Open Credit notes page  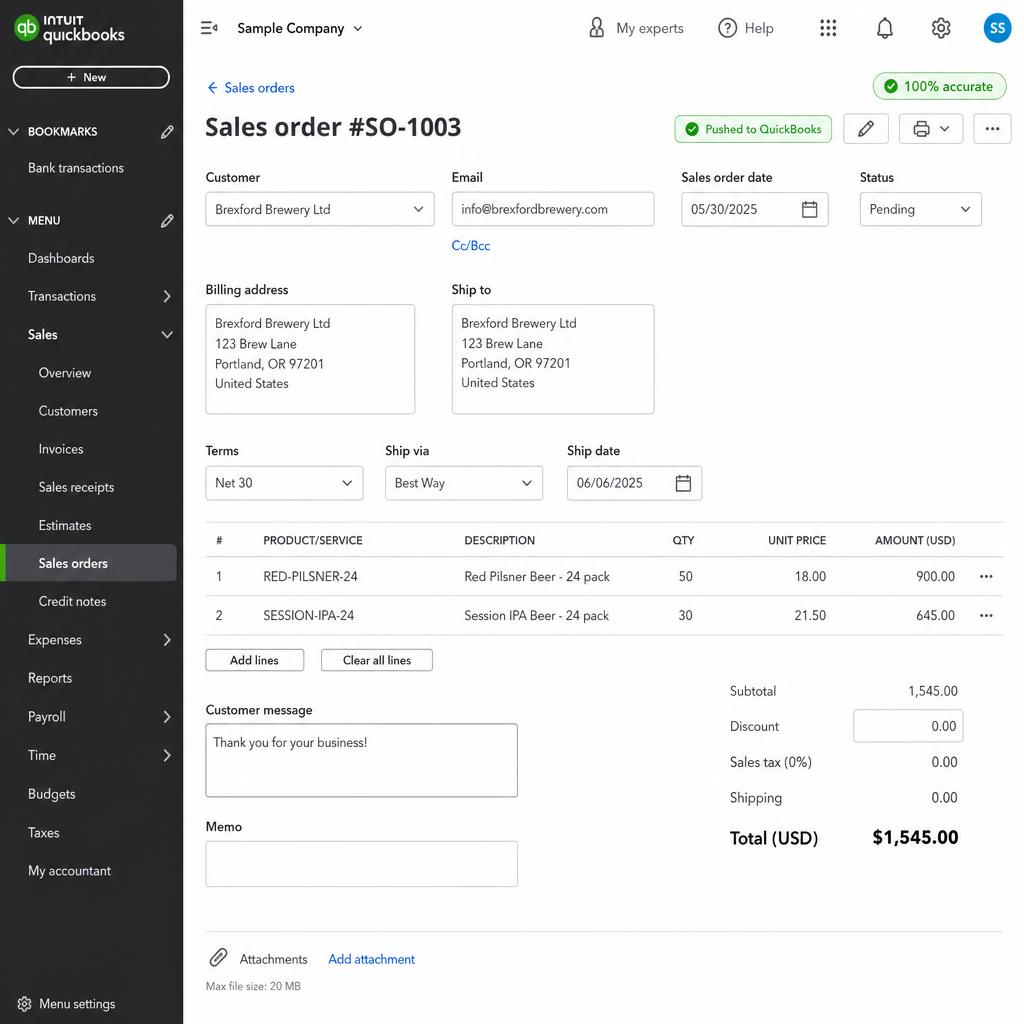tap(72, 601)
